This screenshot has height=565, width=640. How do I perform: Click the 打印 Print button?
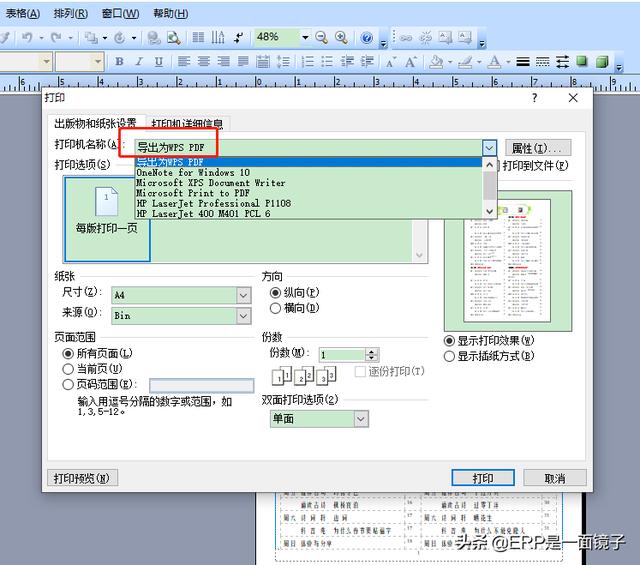click(x=483, y=478)
